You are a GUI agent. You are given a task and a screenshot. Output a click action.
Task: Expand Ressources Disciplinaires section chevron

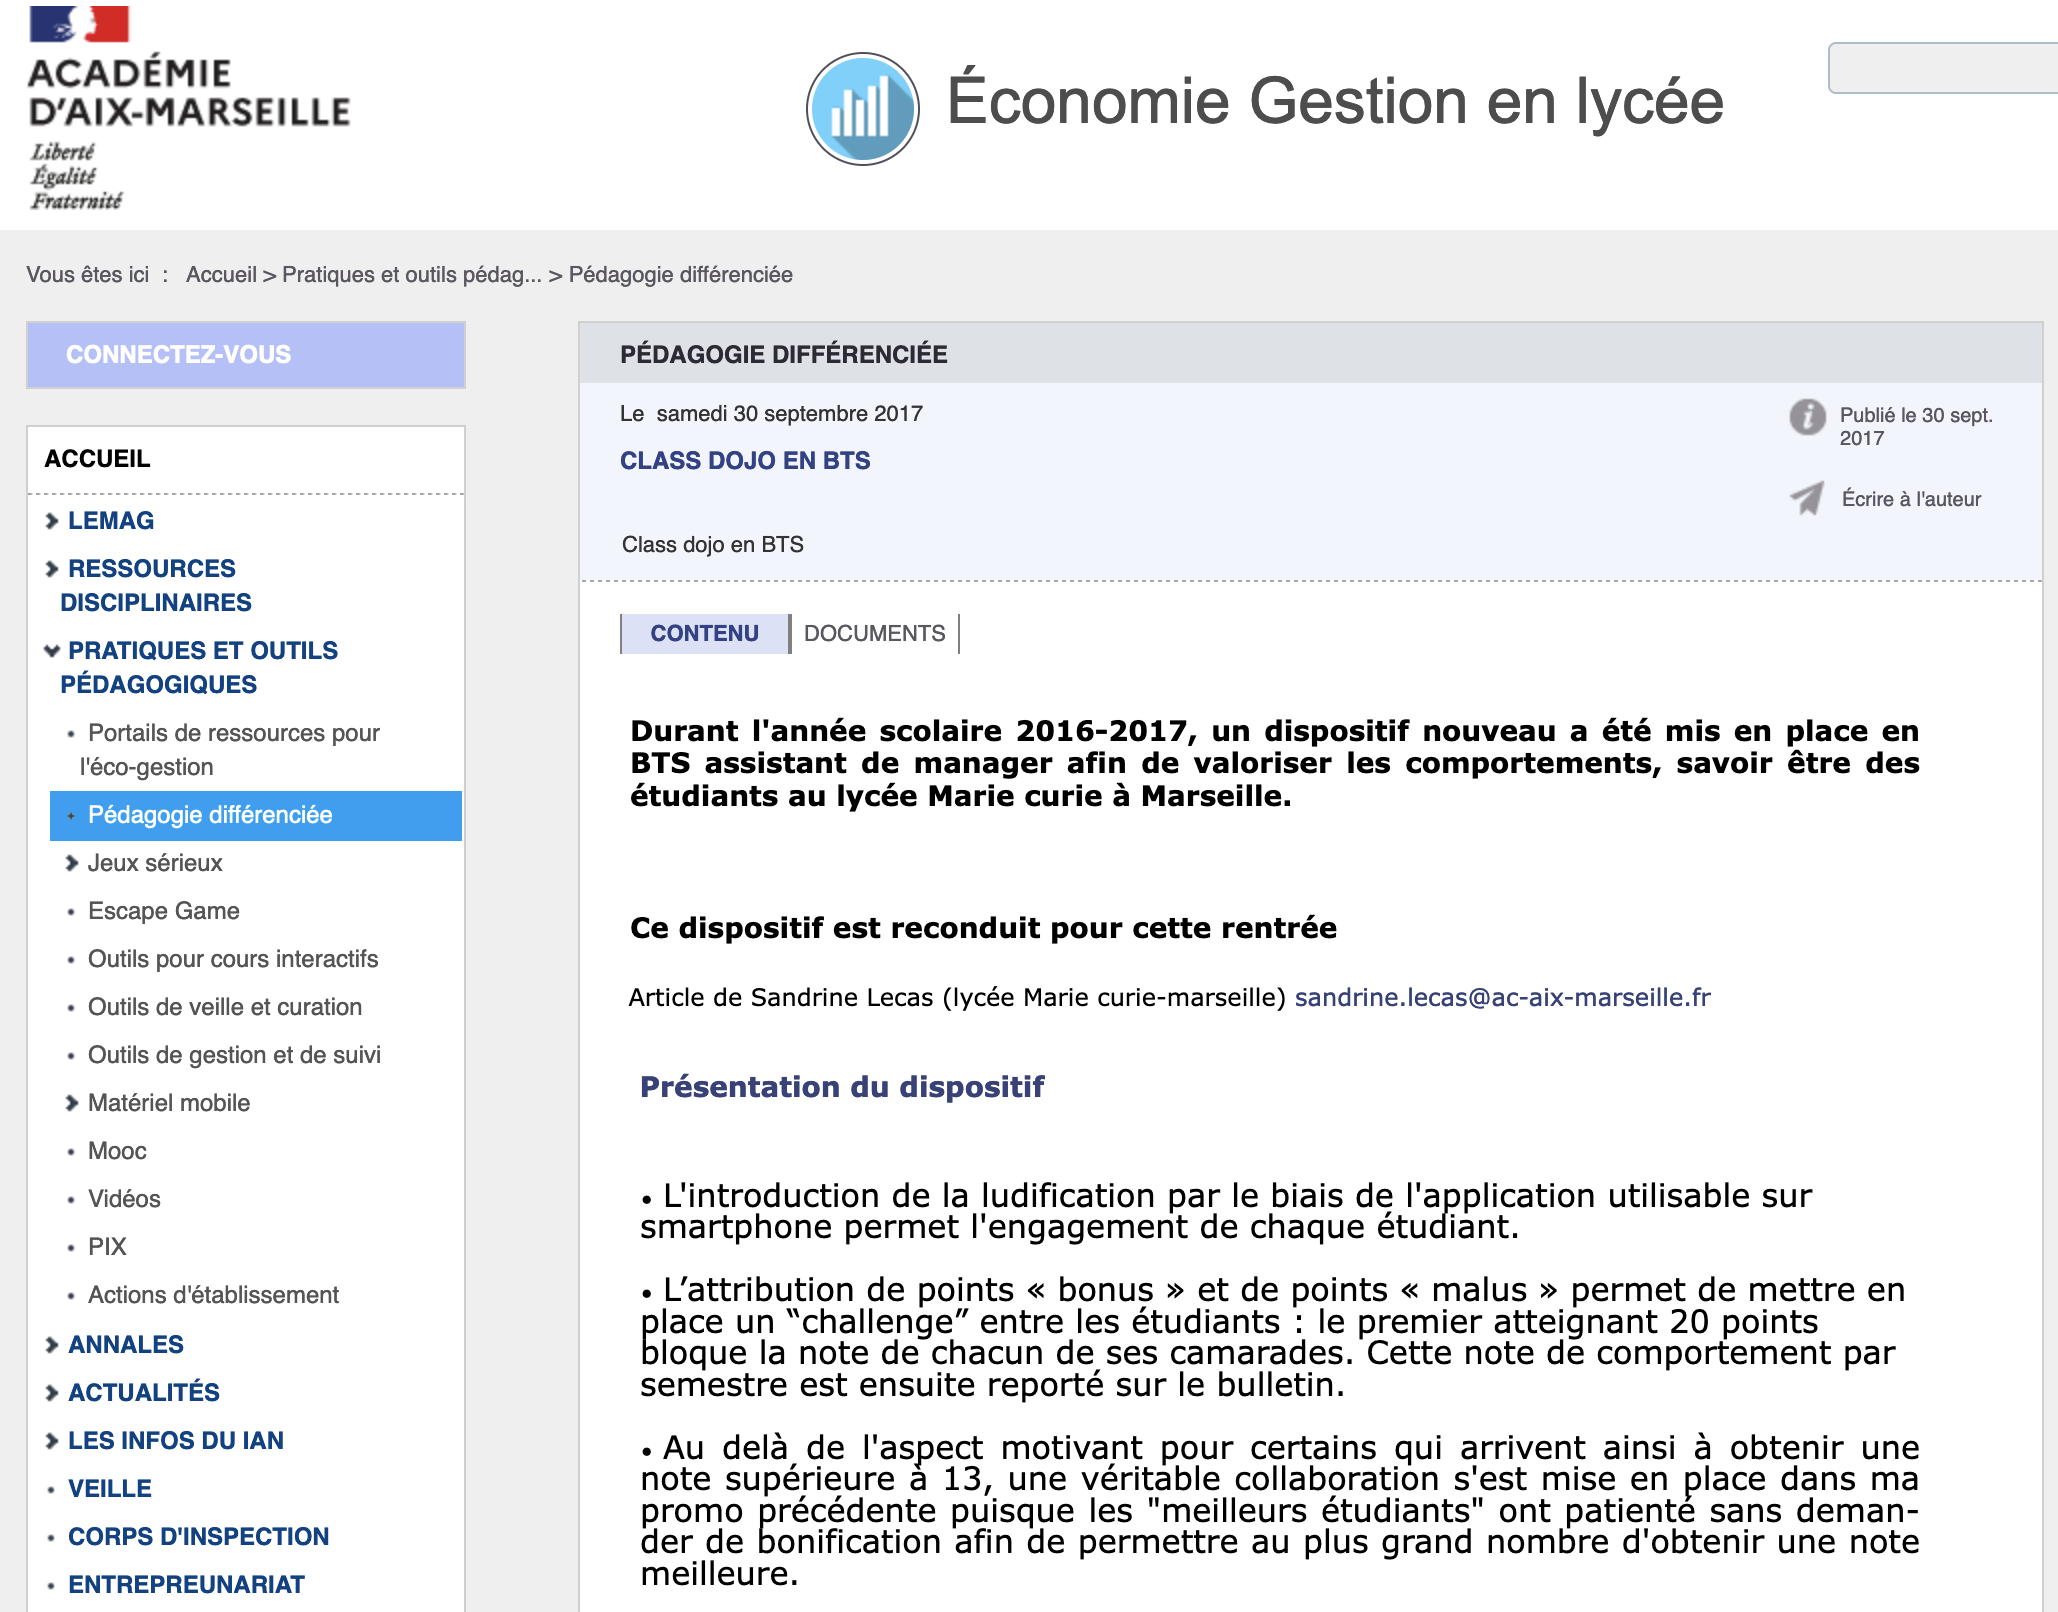point(52,569)
